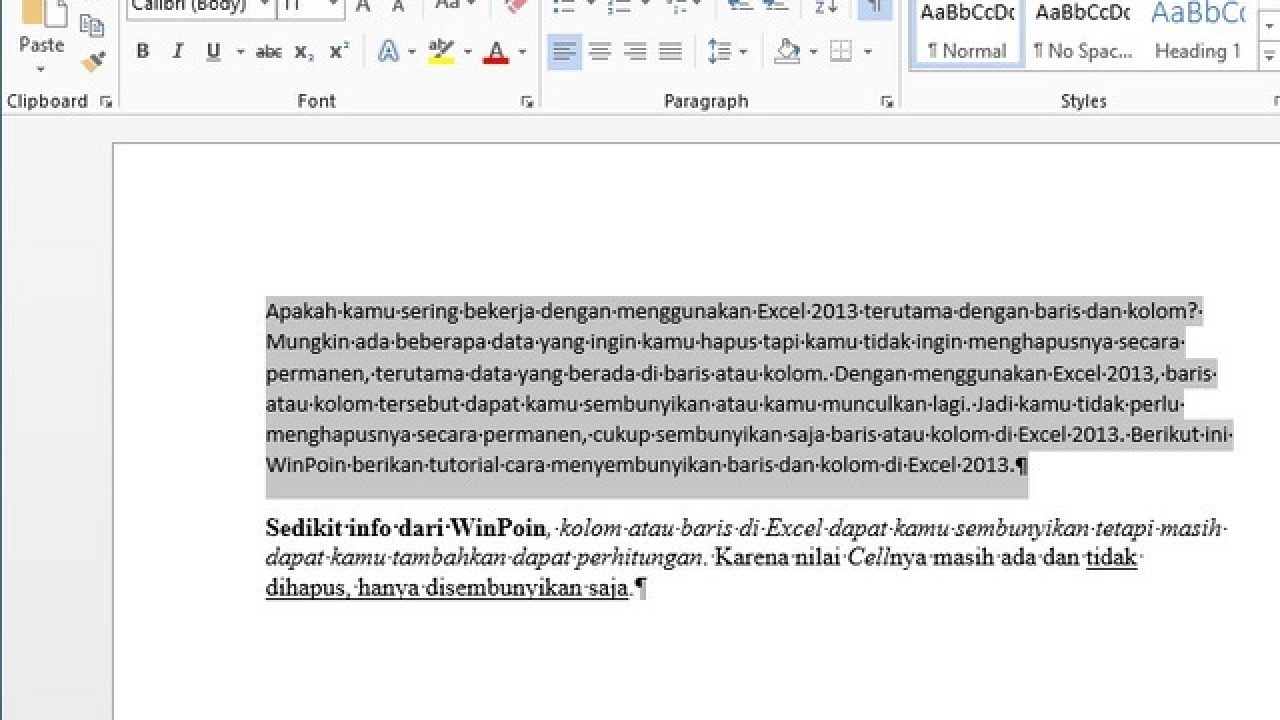Center the paragraph text
This screenshot has height=720, width=1280.
coord(600,52)
